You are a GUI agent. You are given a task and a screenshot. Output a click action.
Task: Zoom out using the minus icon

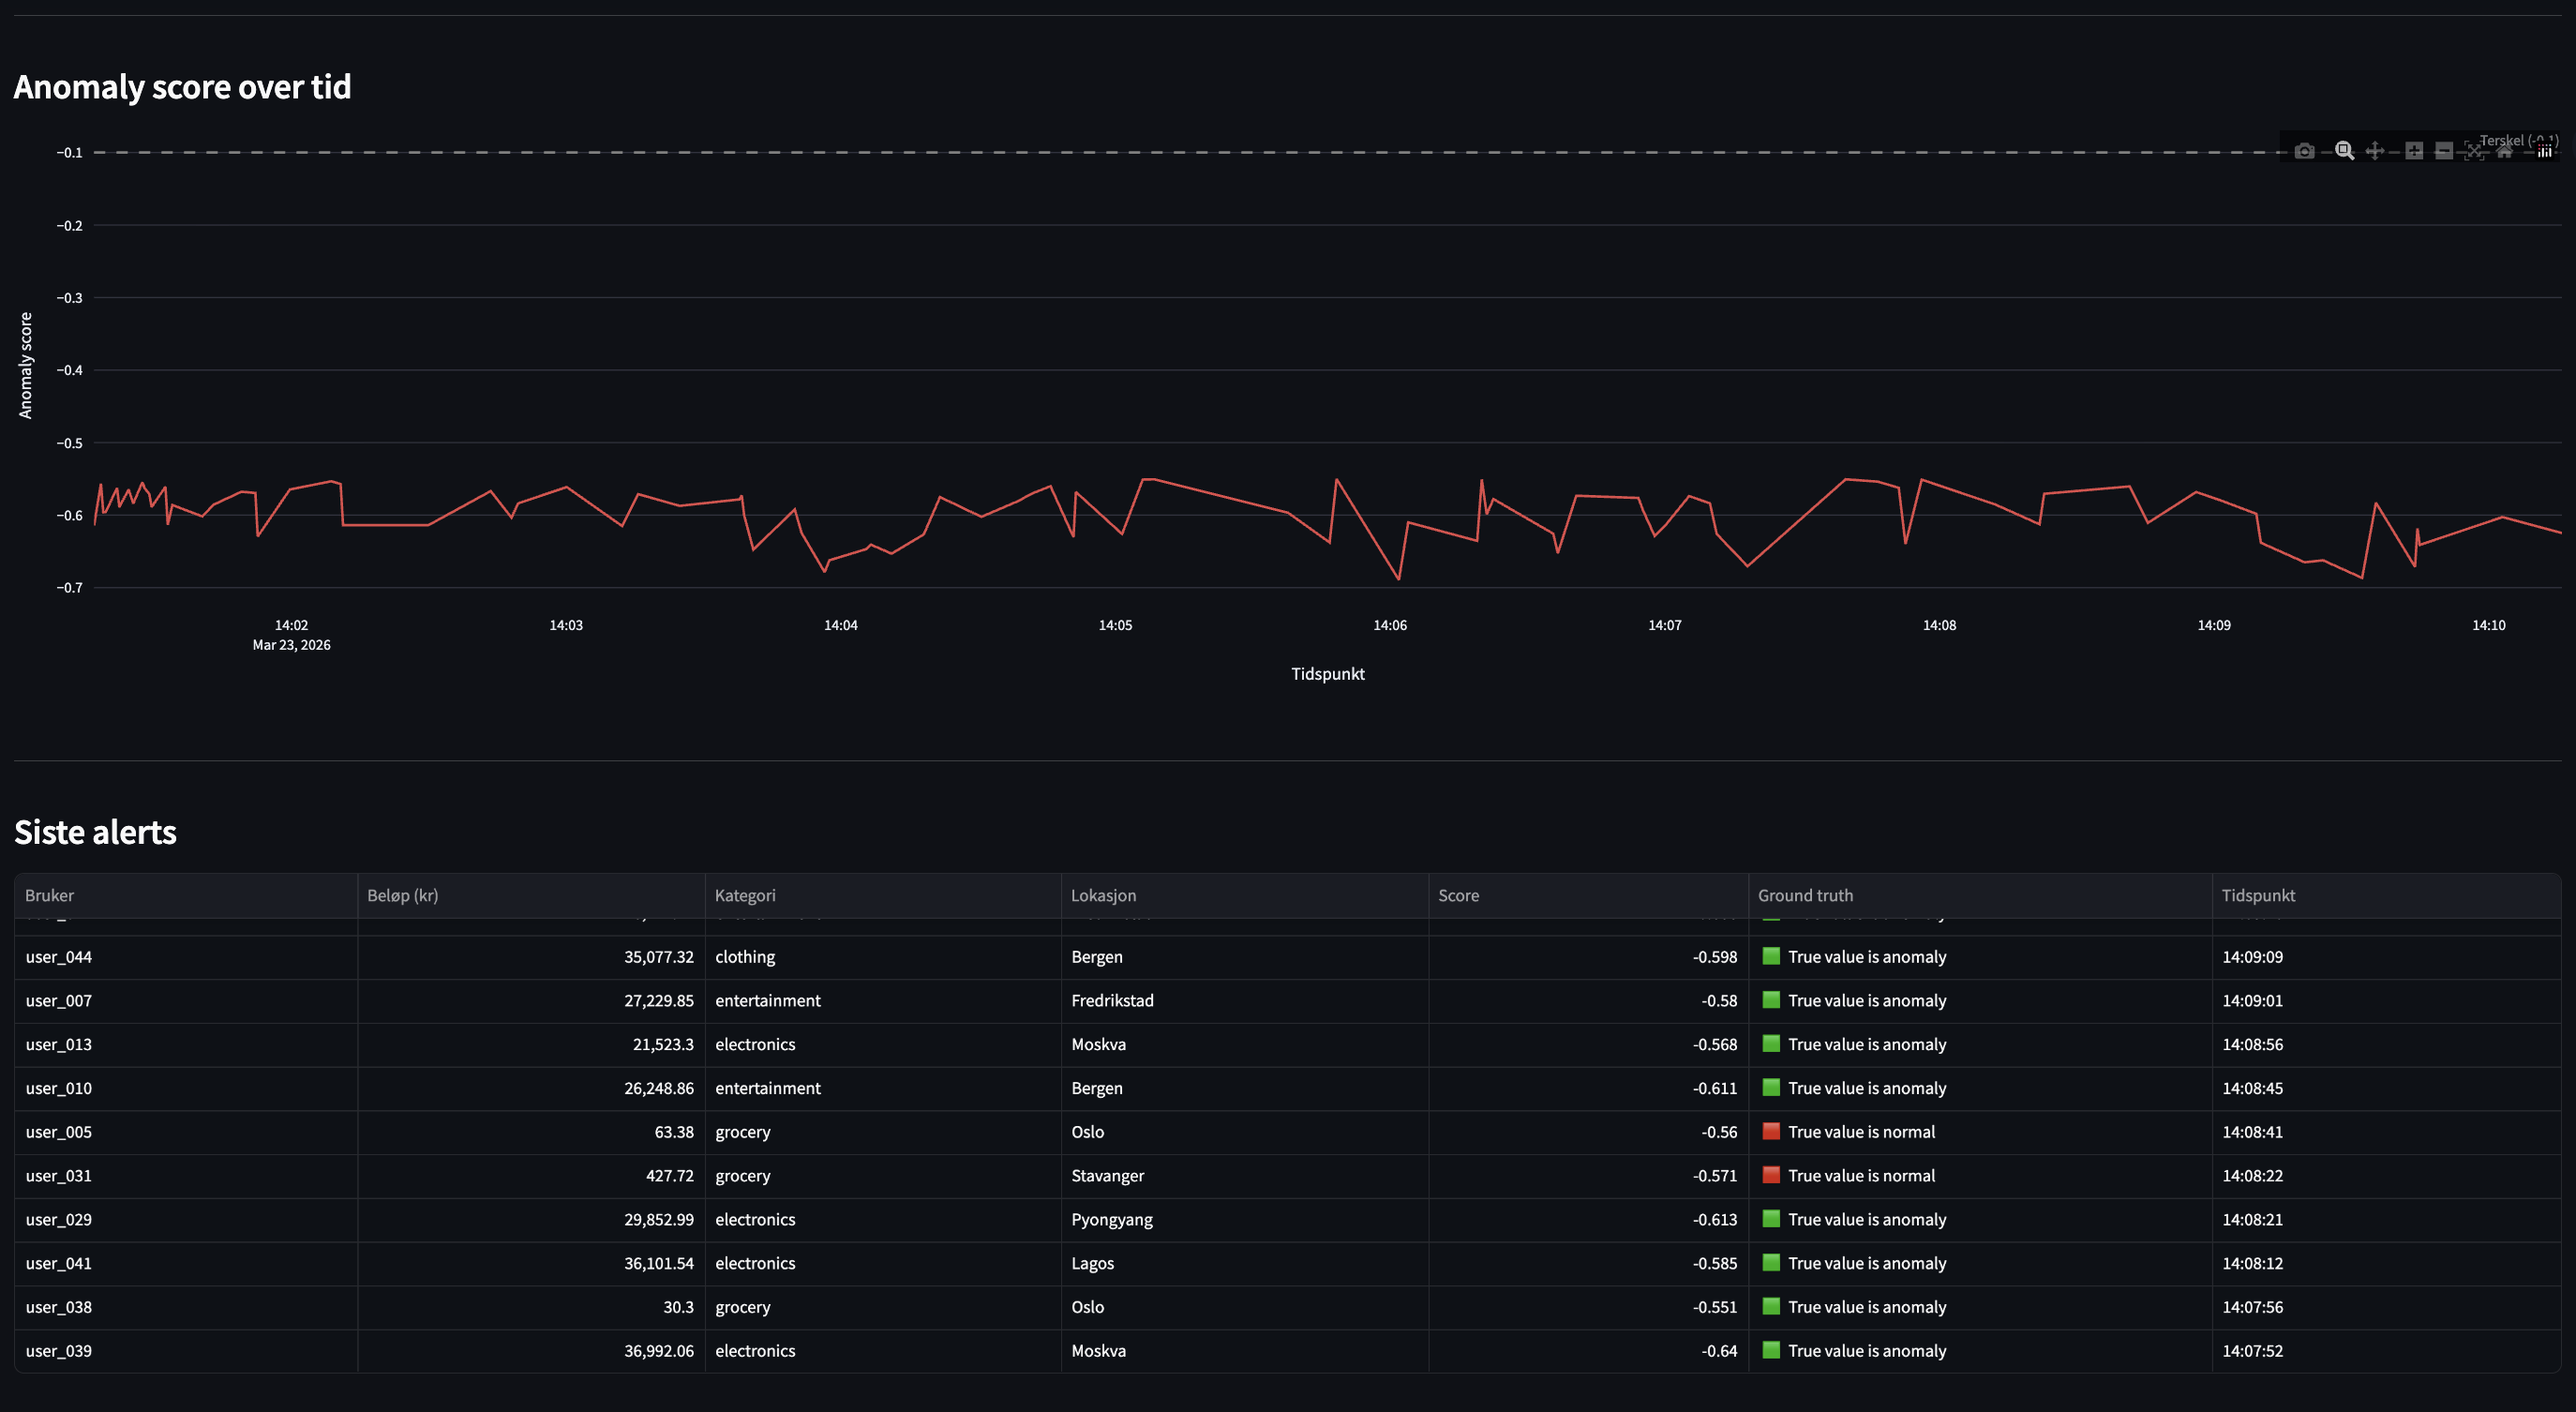point(2443,152)
